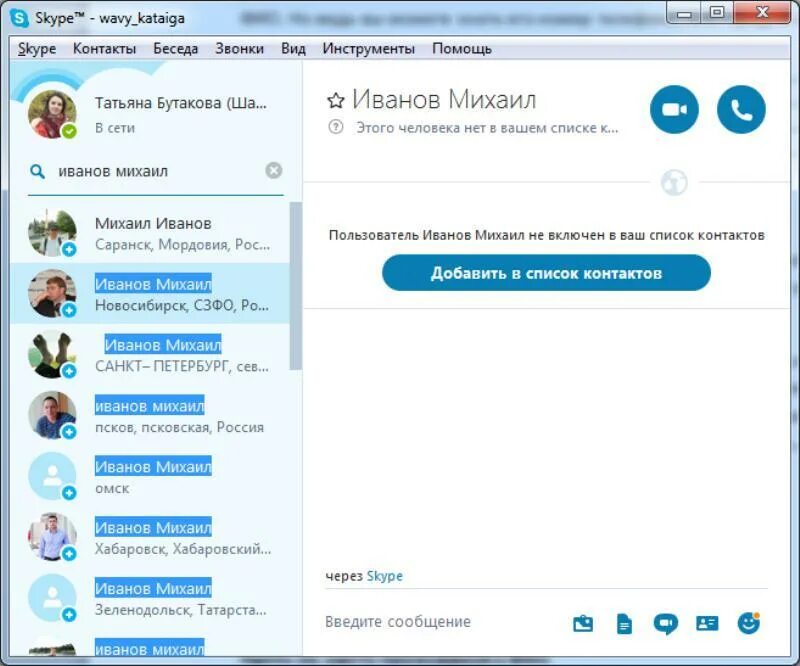Image resolution: width=800 pixels, height=666 pixels.
Task: Click plus badge on псков contact avatar
Action: point(69,432)
